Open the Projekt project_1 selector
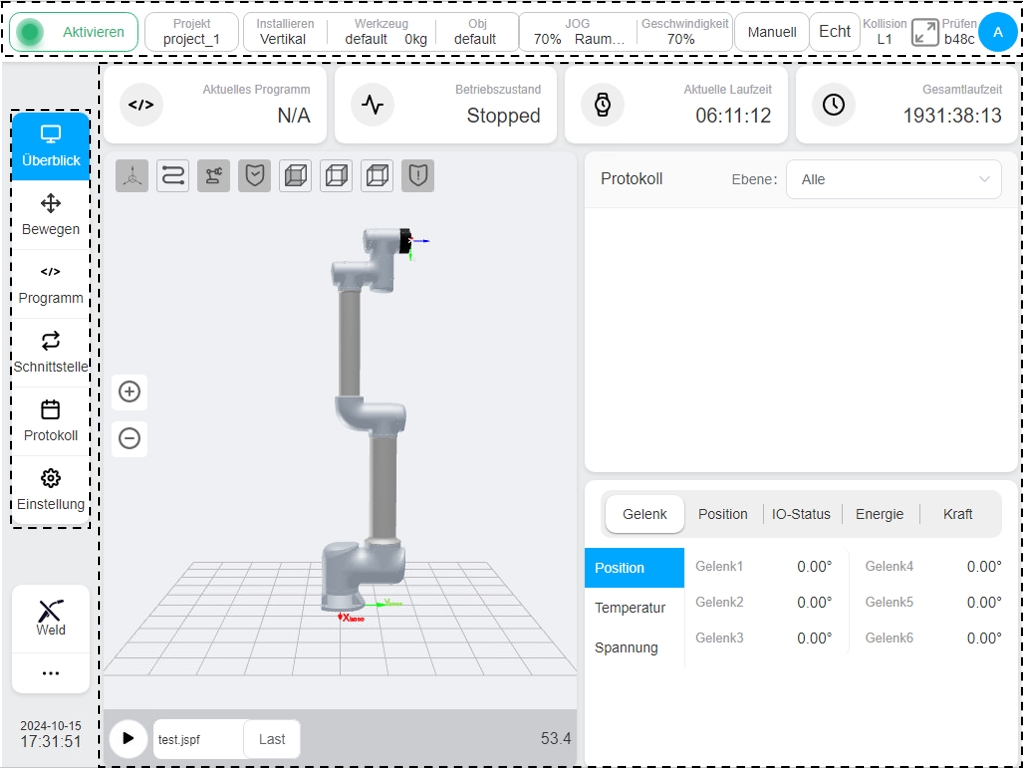The width and height of the screenshot is (1023, 768). click(x=191, y=32)
